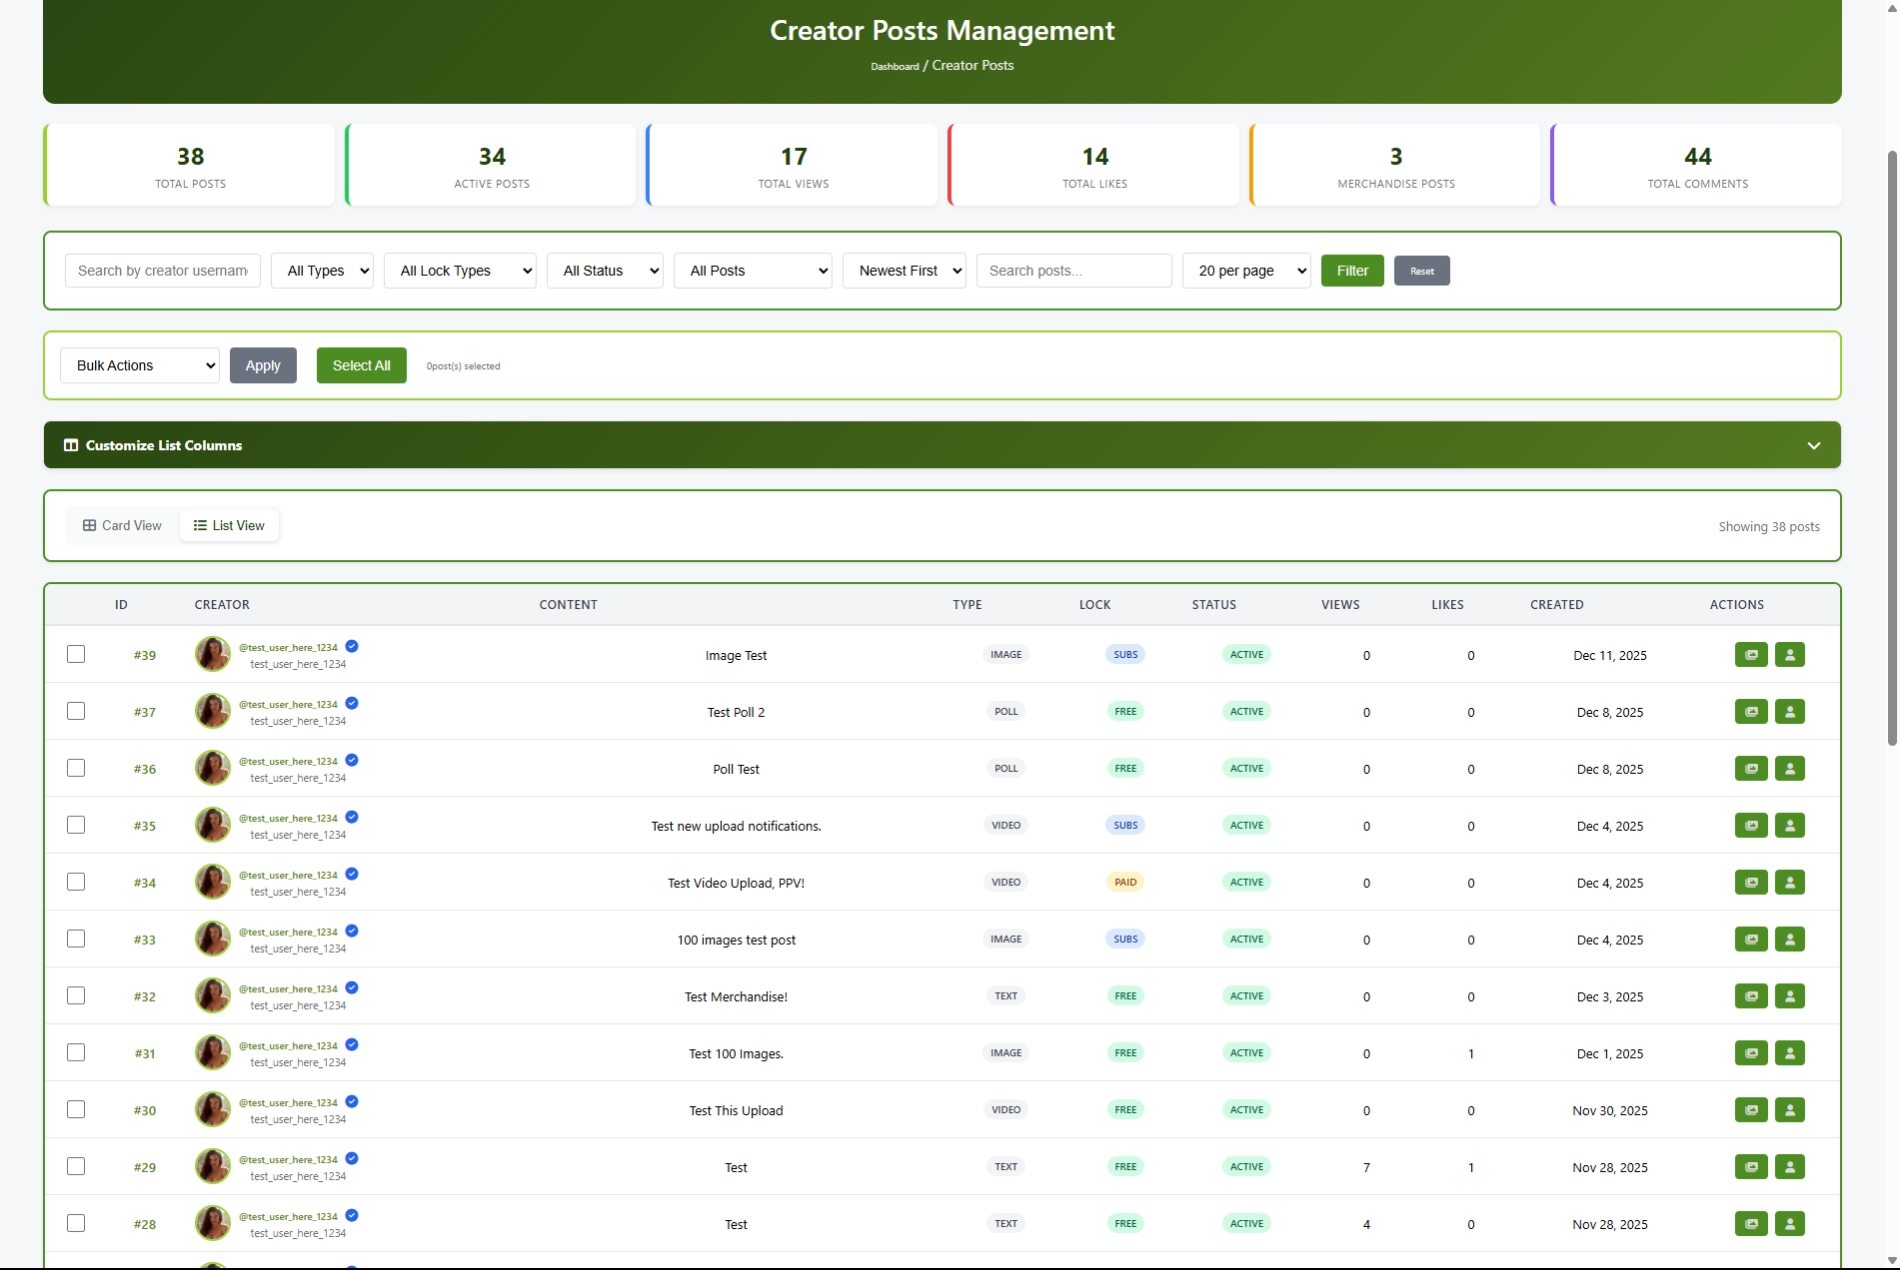
Task: Open the All Lock Types dropdown
Action: [460, 271]
